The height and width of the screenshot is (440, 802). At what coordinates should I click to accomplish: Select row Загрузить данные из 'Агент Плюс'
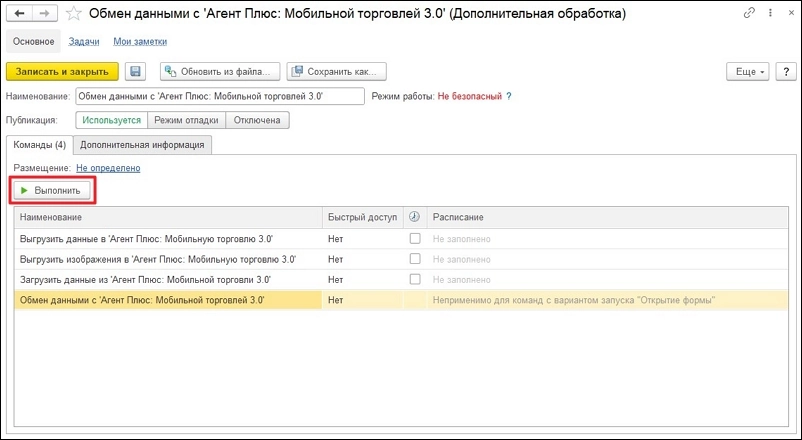click(x=401, y=280)
